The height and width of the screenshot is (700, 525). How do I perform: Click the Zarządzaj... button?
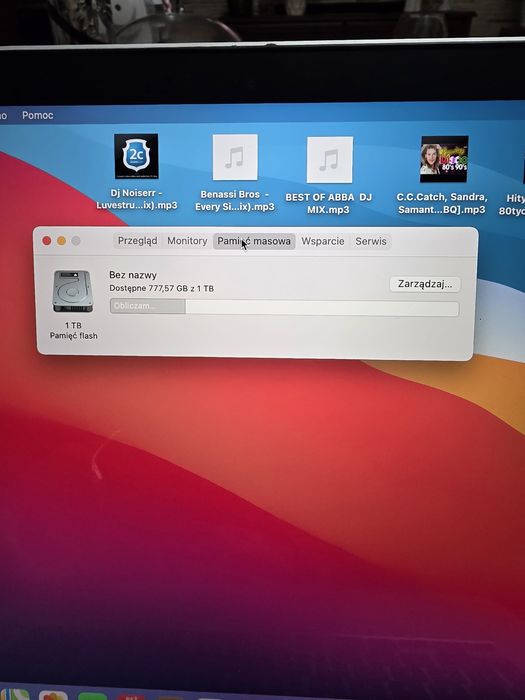tap(425, 284)
